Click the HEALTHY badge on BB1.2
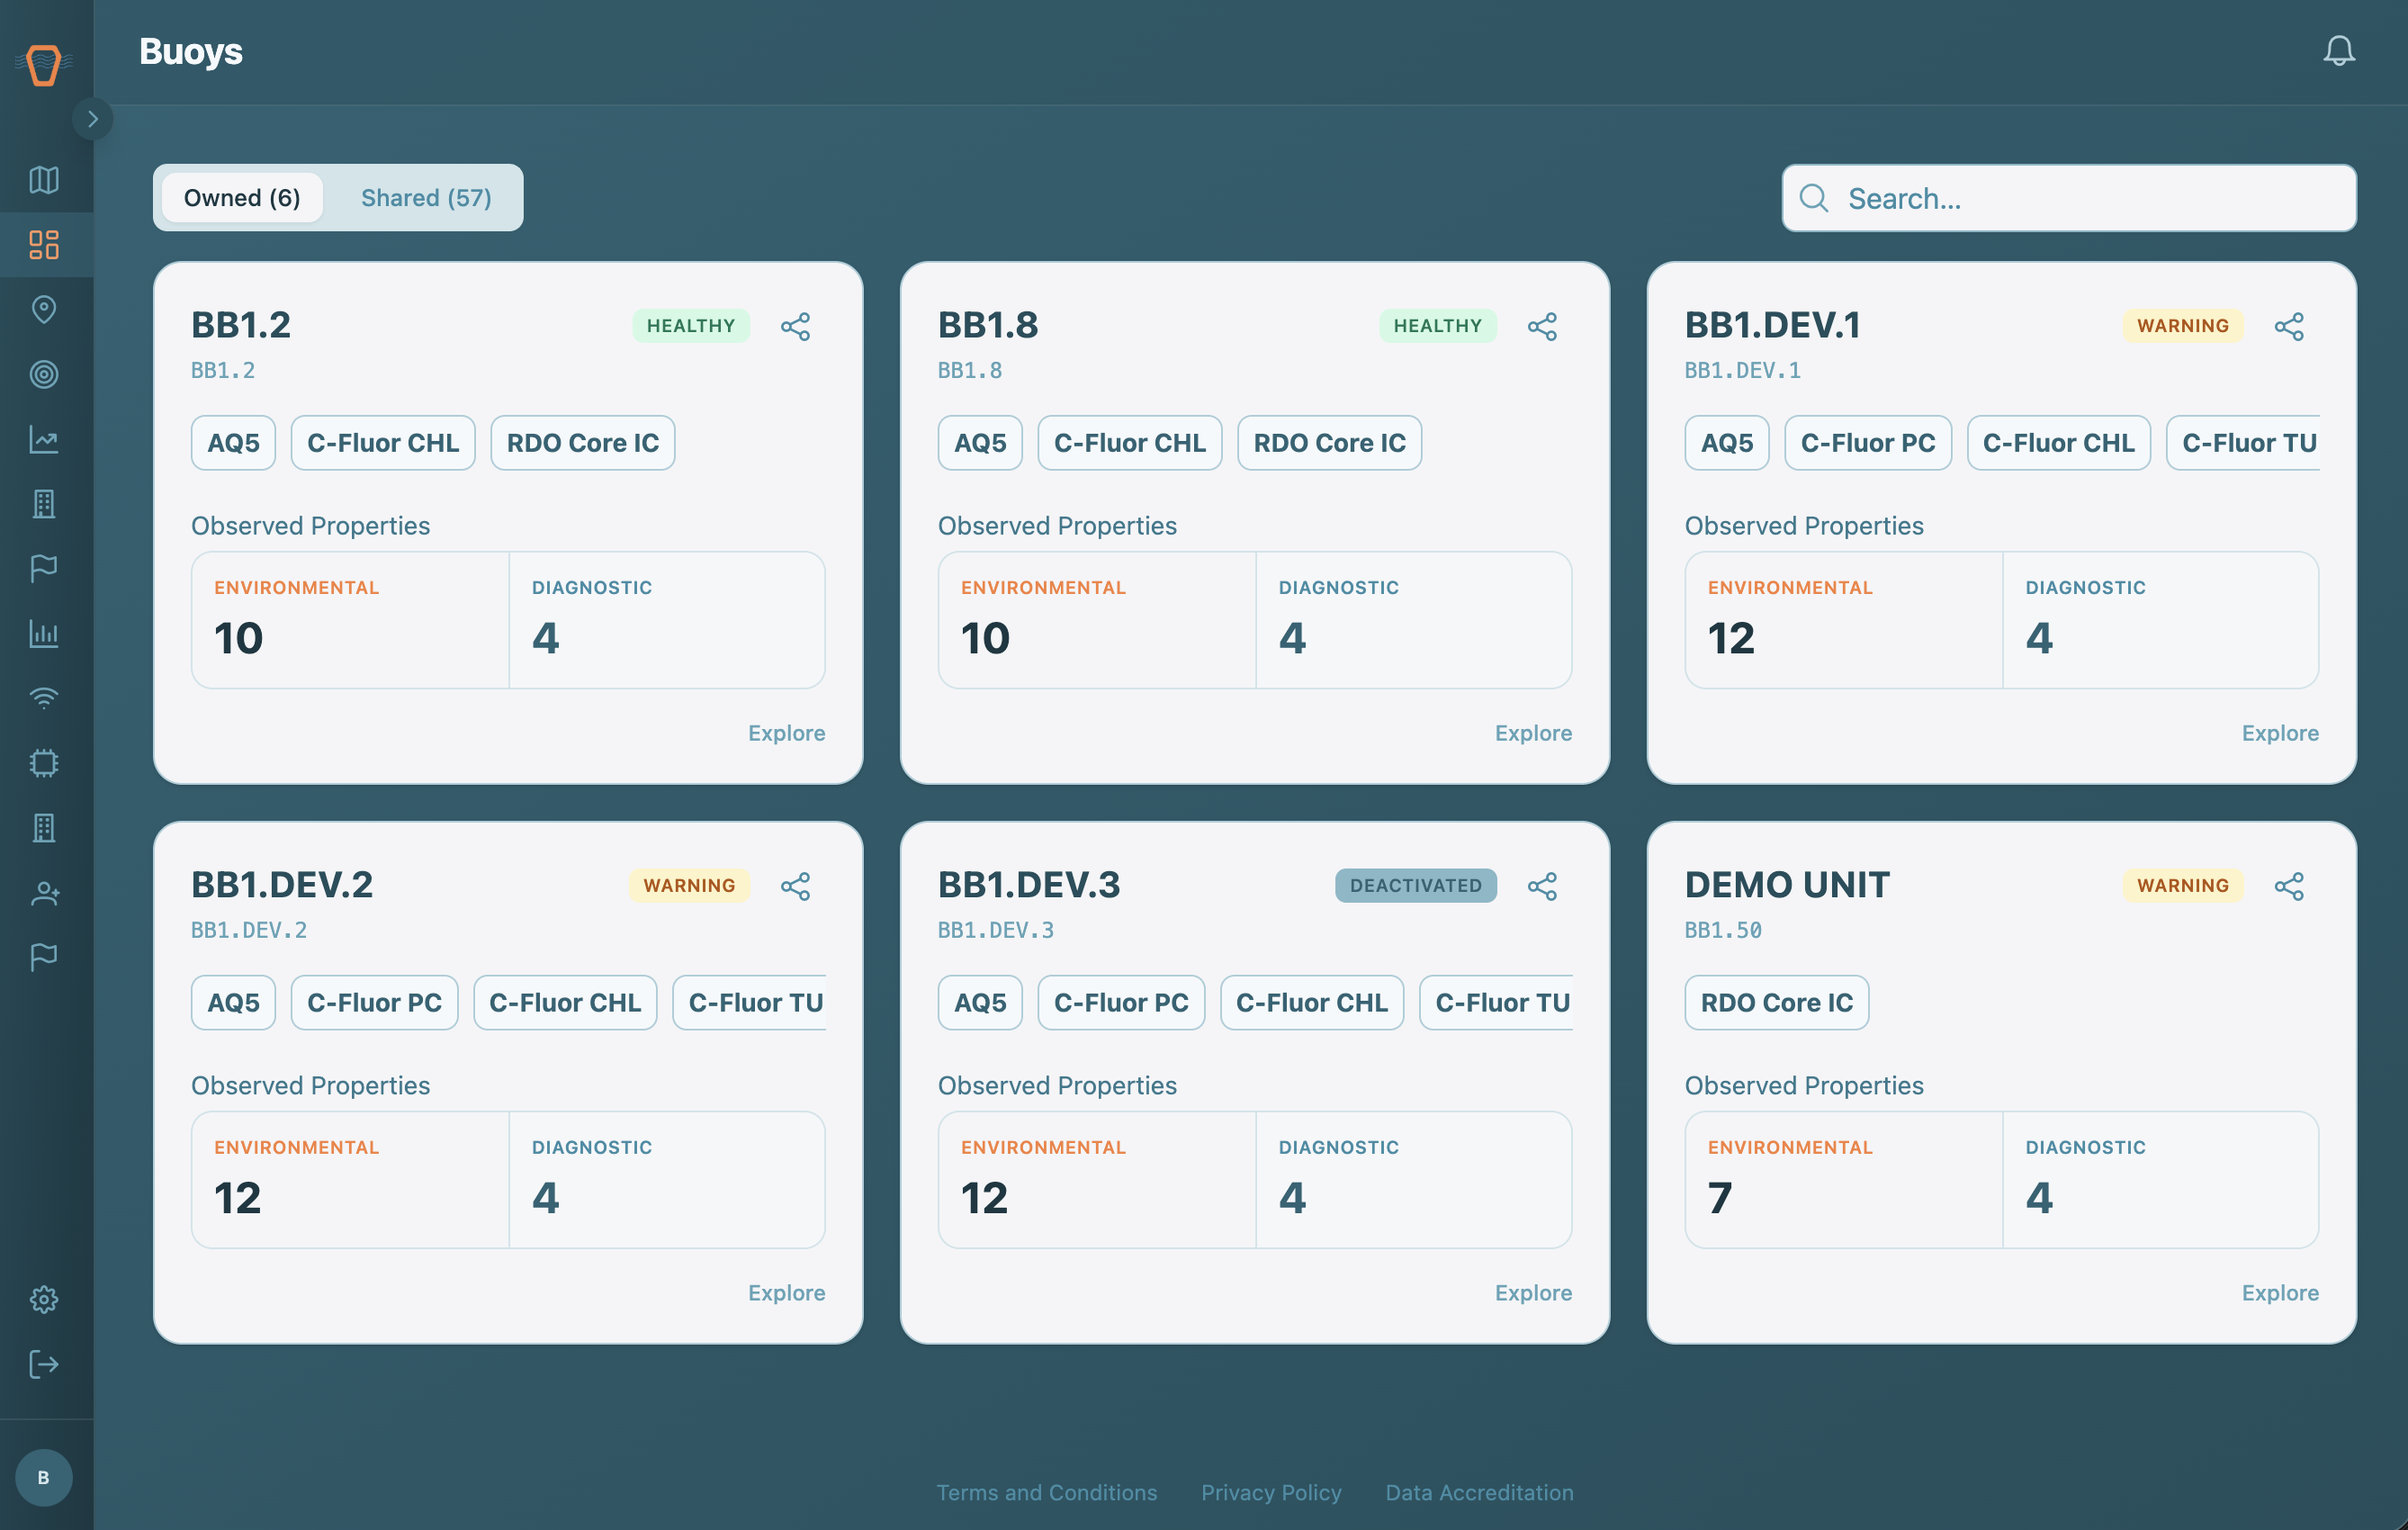 tap(690, 326)
